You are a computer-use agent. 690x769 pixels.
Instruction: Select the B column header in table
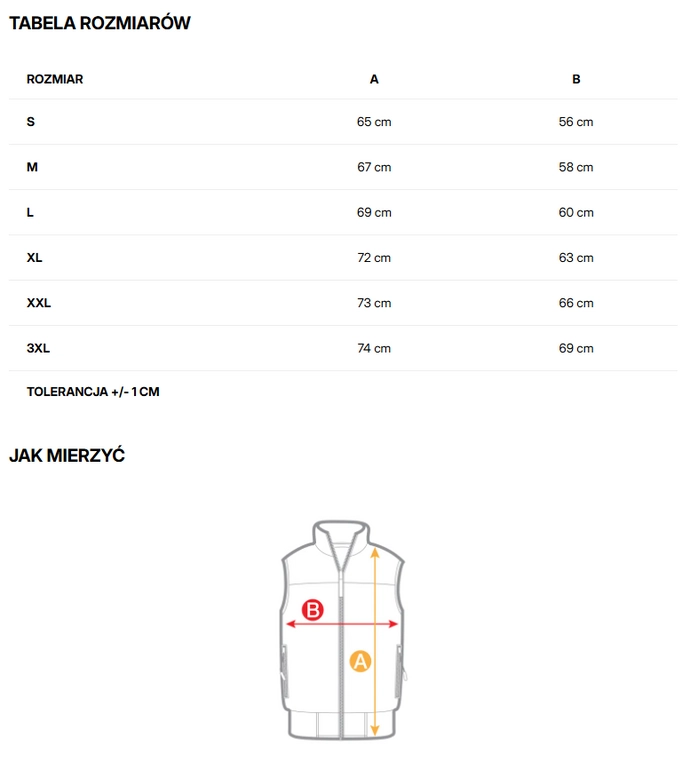point(576,79)
